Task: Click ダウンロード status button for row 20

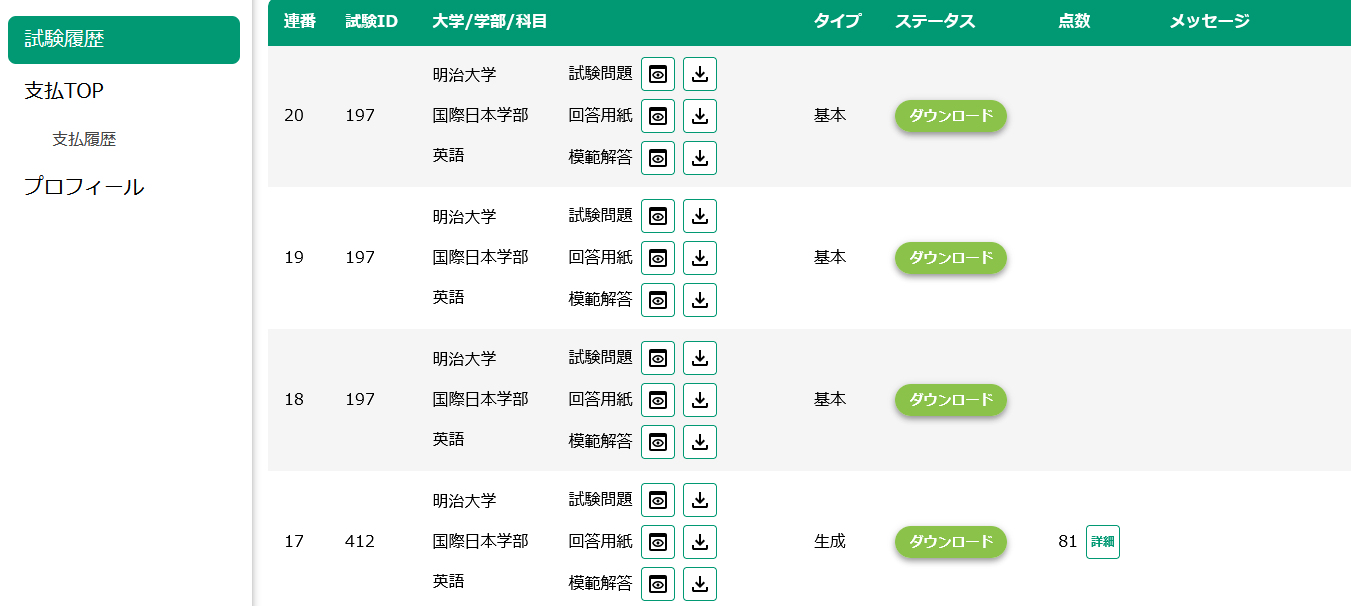Action: click(950, 116)
